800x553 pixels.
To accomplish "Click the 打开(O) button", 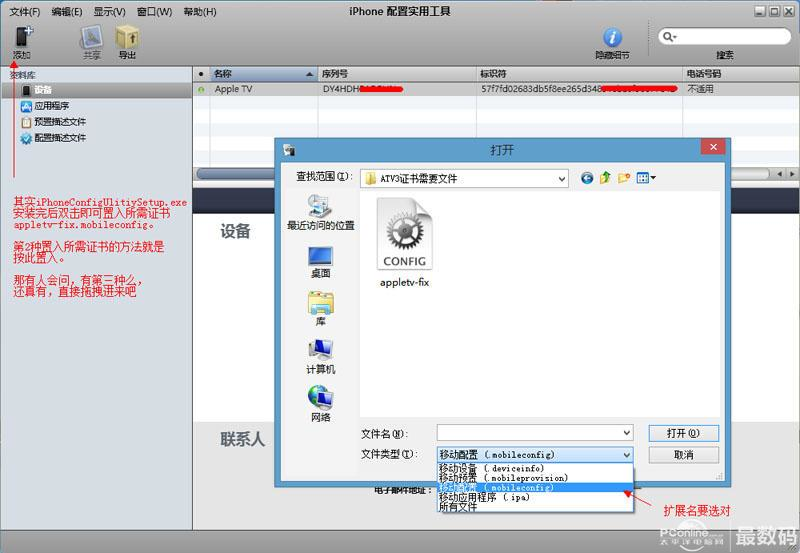I will coord(684,433).
